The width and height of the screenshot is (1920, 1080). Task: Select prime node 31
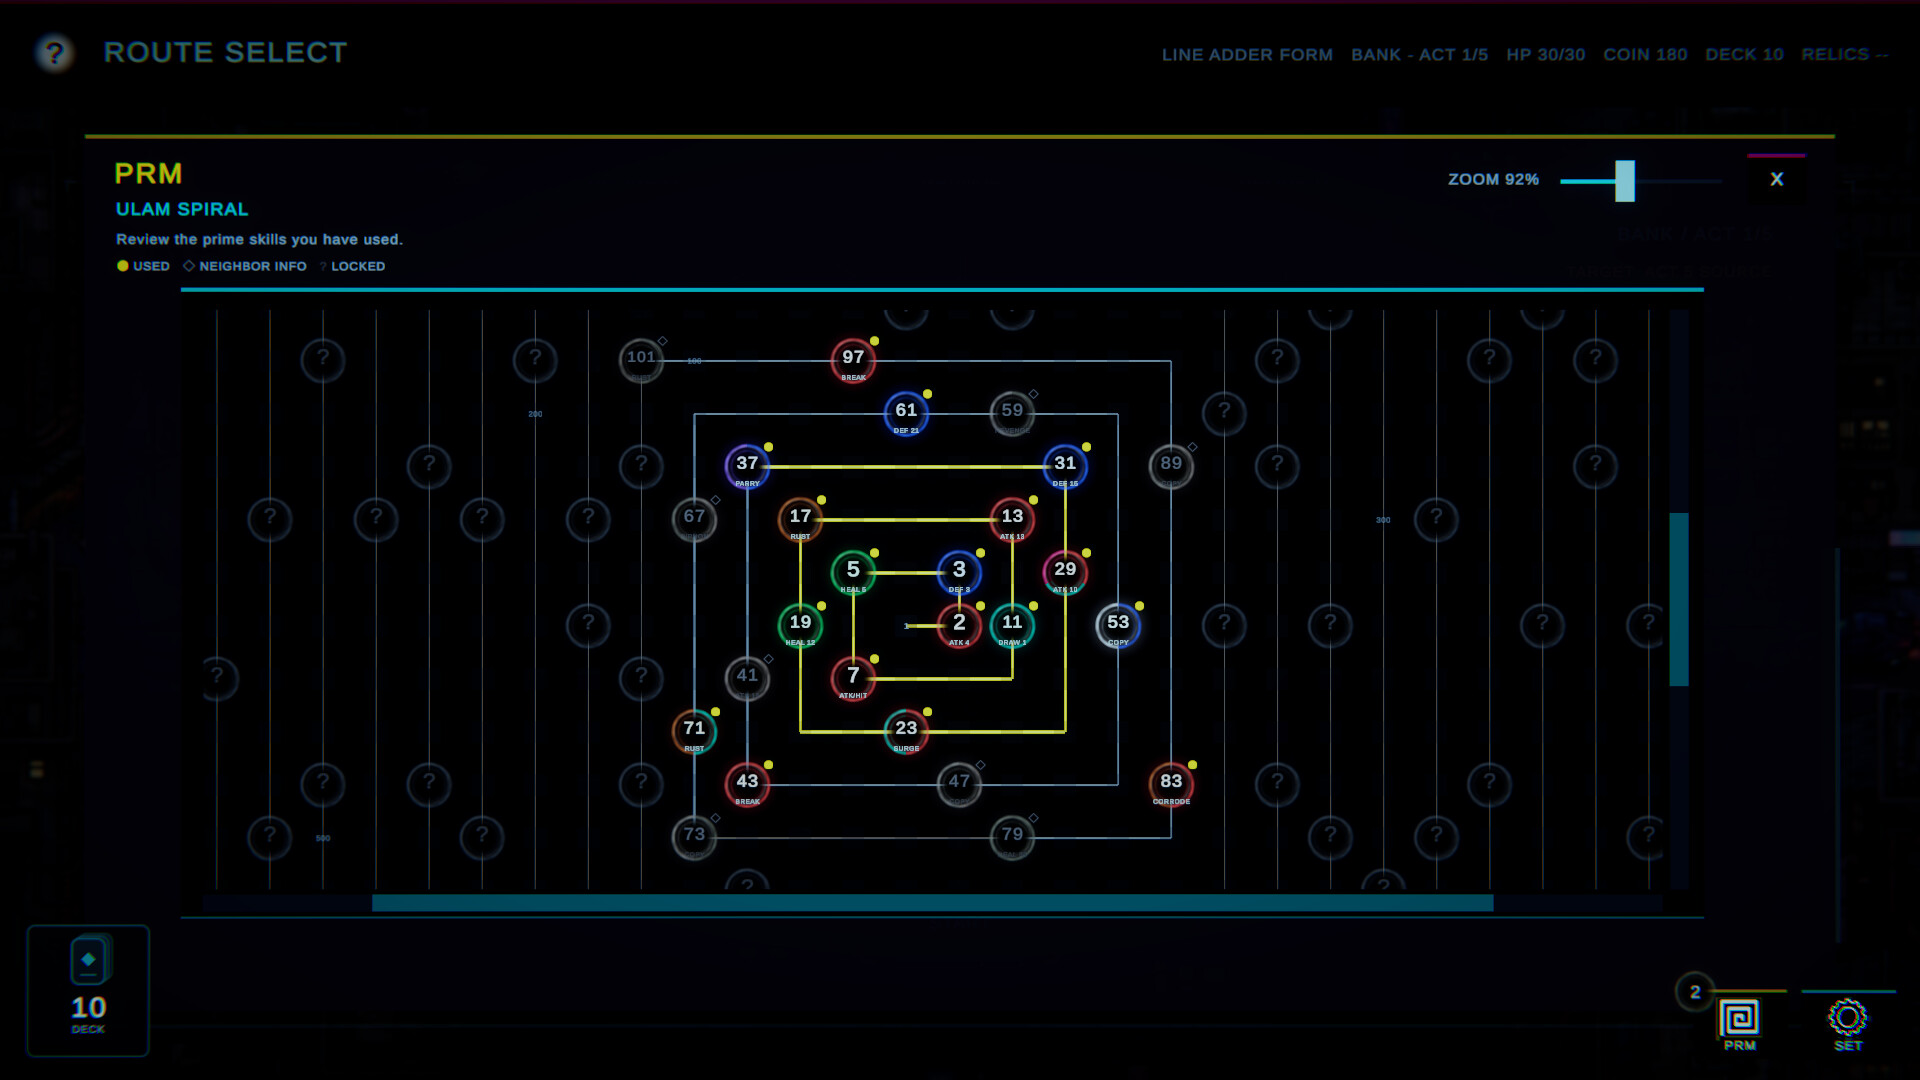coord(1065,466)
